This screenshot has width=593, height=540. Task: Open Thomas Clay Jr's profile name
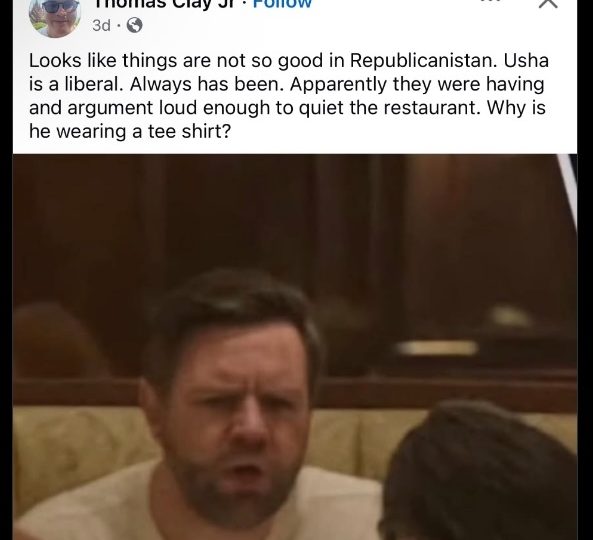165,3
